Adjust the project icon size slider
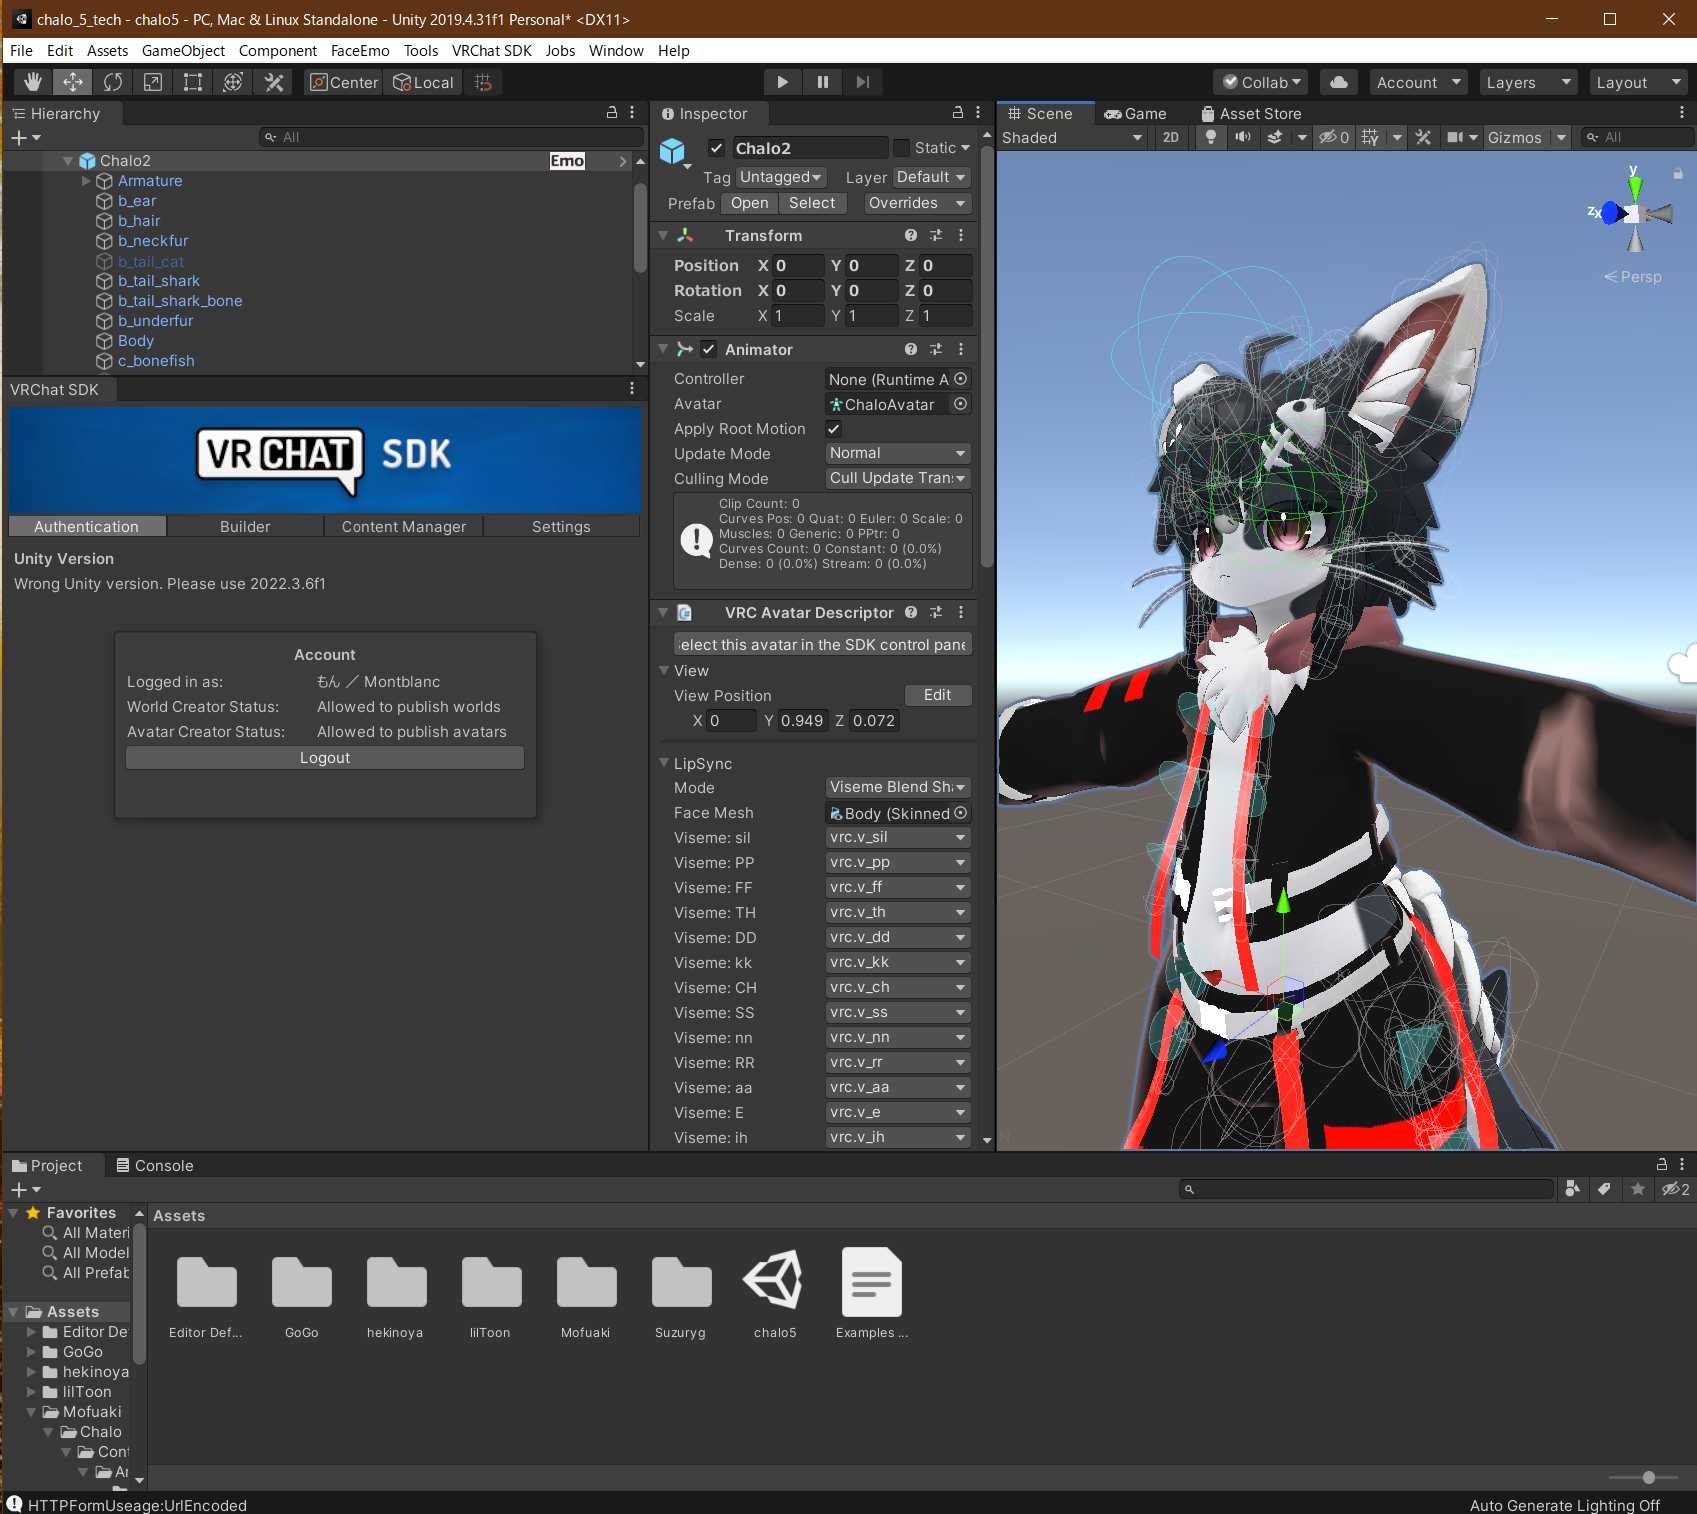 [1648, 1477]
